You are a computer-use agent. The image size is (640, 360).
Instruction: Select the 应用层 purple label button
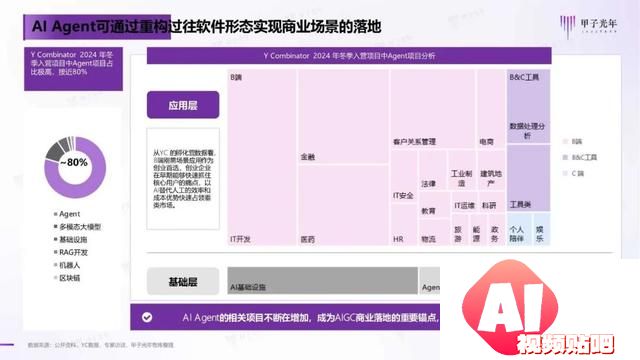click(x=183, y=105)
